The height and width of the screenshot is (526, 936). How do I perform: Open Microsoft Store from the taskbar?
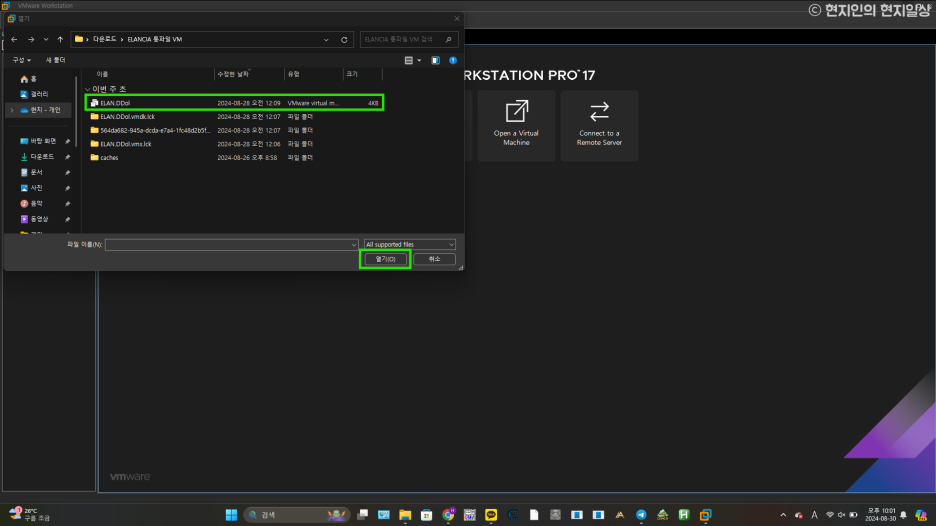coord(427,515)
